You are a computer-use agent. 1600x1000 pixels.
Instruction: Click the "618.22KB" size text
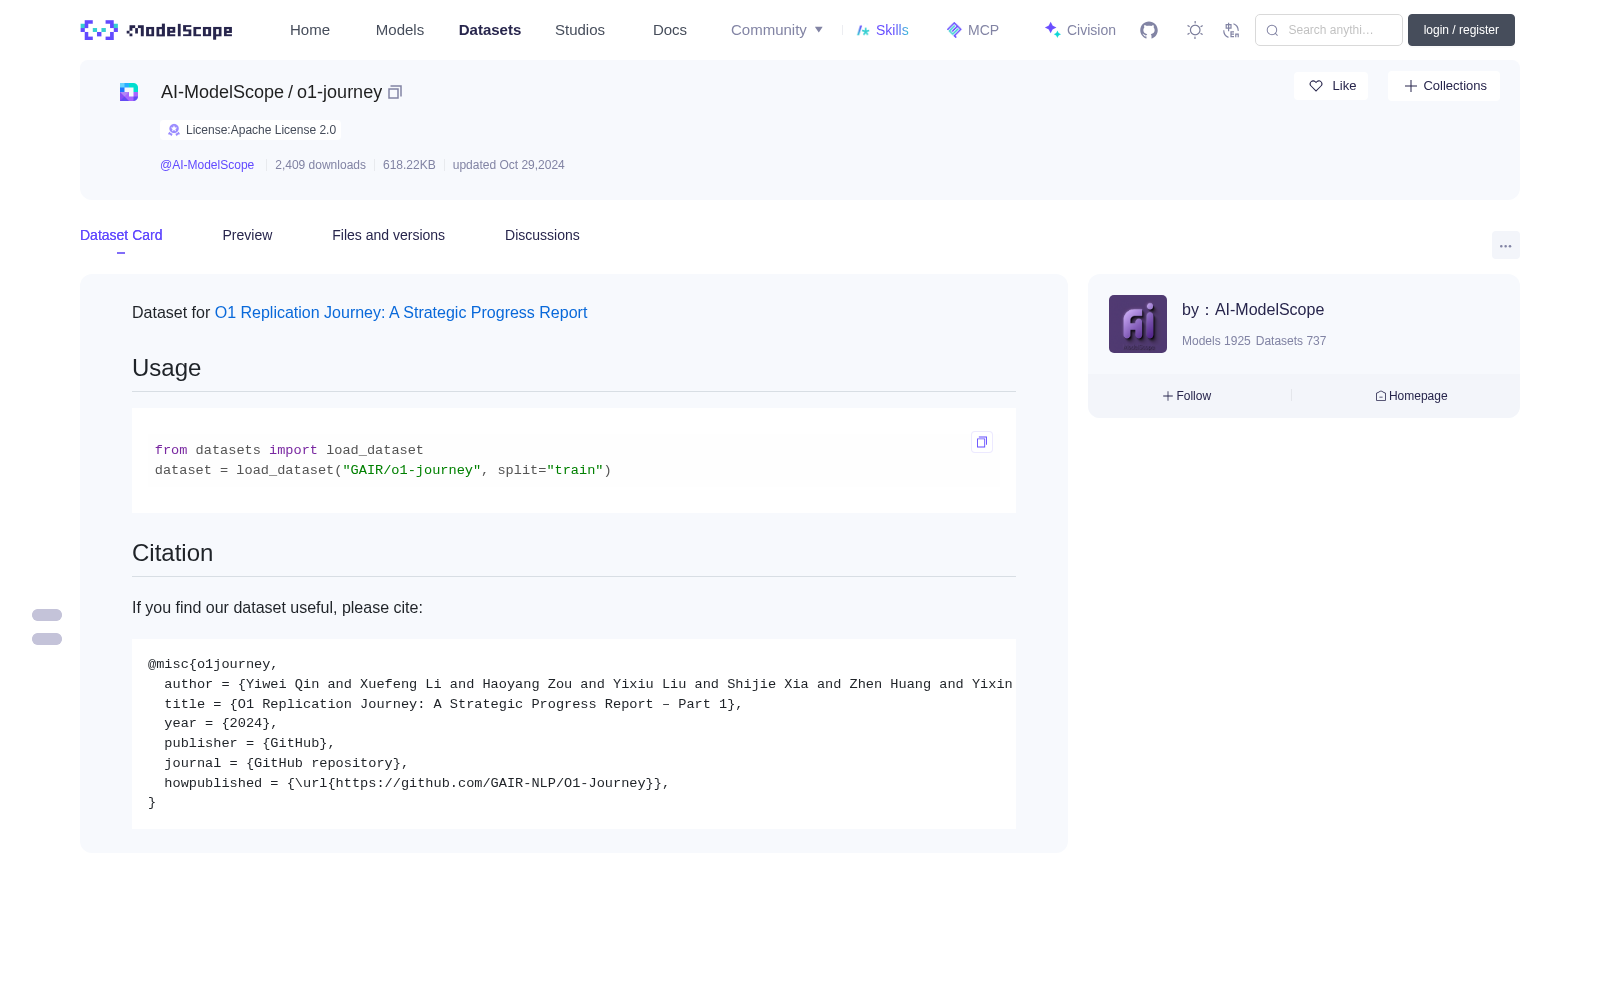pyautogui.click(x=409, y=165)
